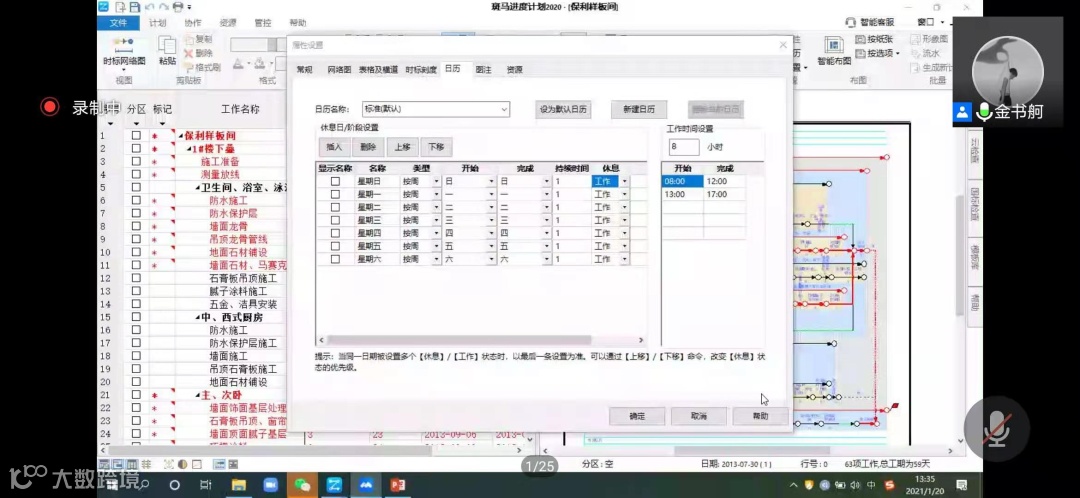Open WeChat from the taskbar
1080x498 pixels.
click(302, 485)
